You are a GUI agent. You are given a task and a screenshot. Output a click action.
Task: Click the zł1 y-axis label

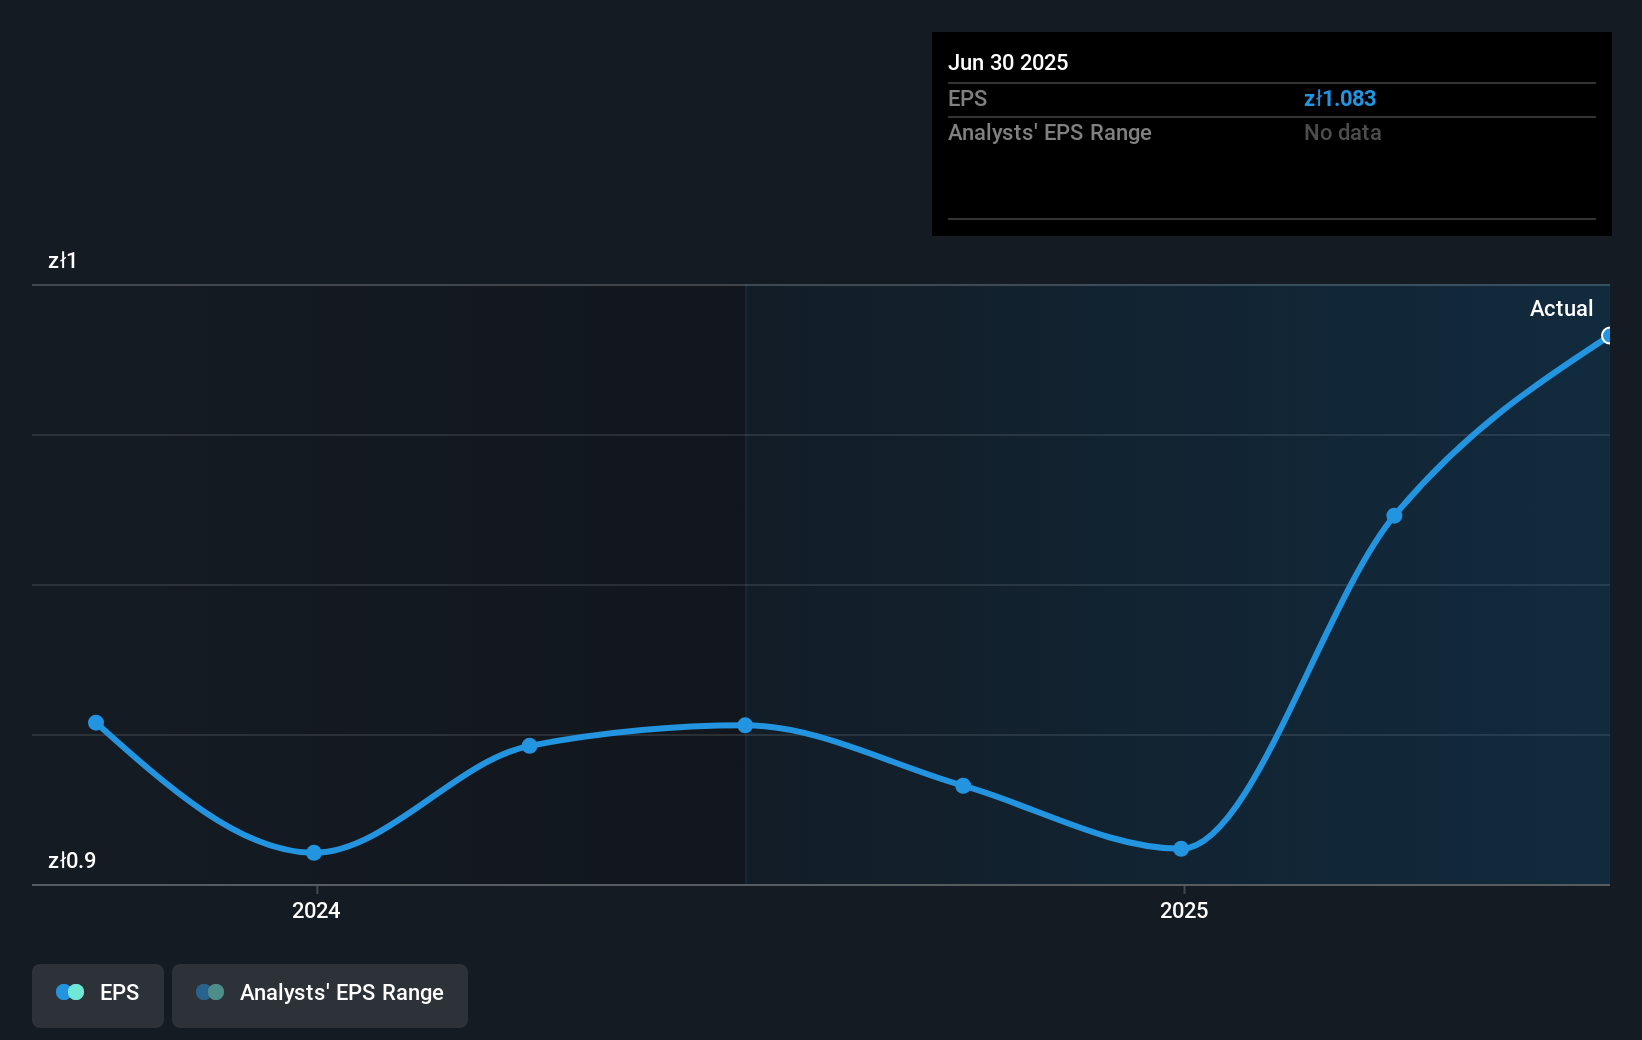[62, 261]
